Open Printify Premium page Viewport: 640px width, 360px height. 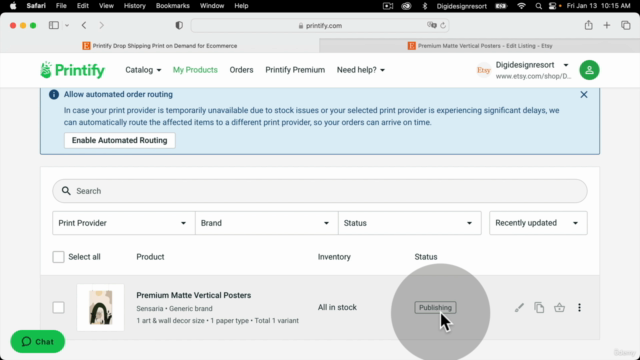tap(295, 70)
